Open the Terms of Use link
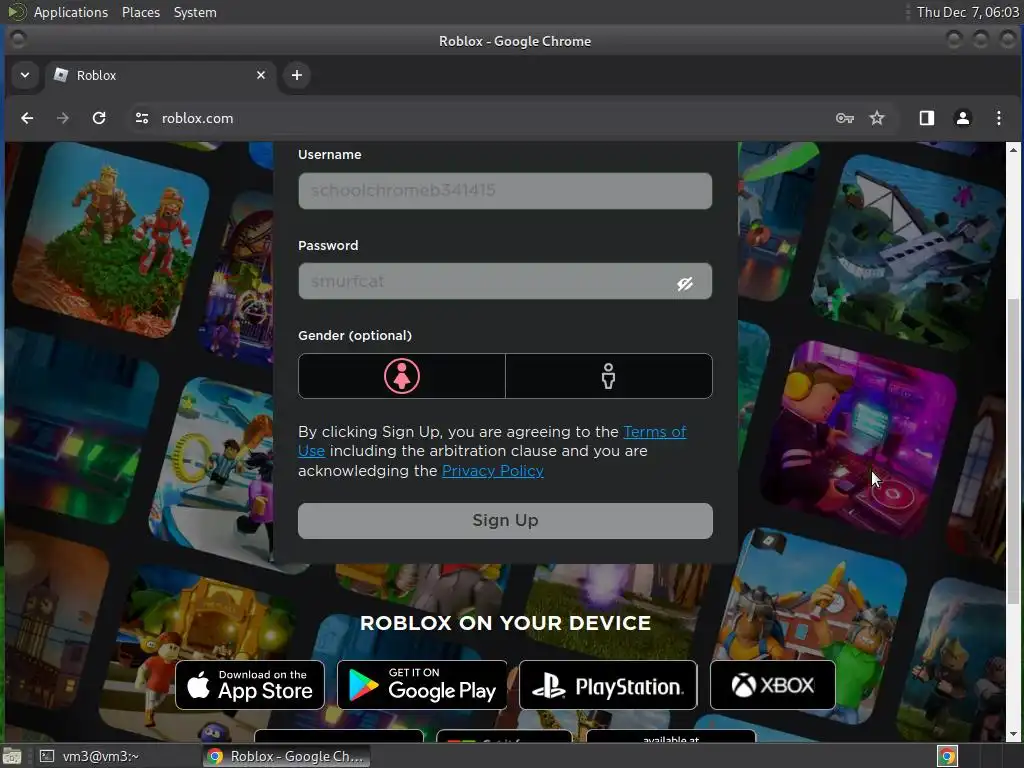The height and width of the screenshot is (768, 1024). tap(654, 432)
